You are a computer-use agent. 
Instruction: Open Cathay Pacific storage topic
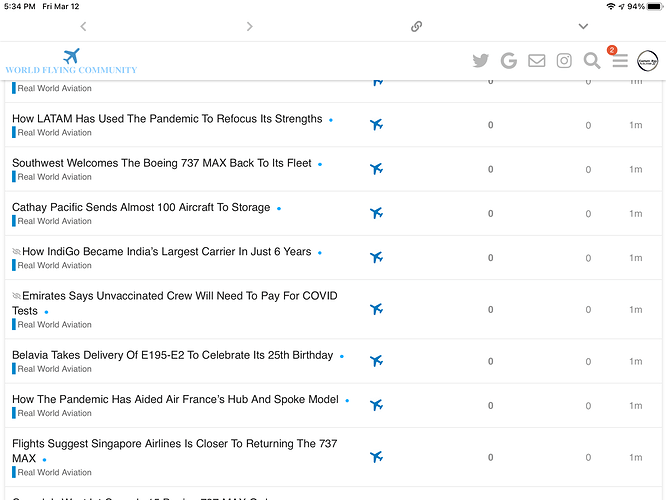click(x=141, y=207)
